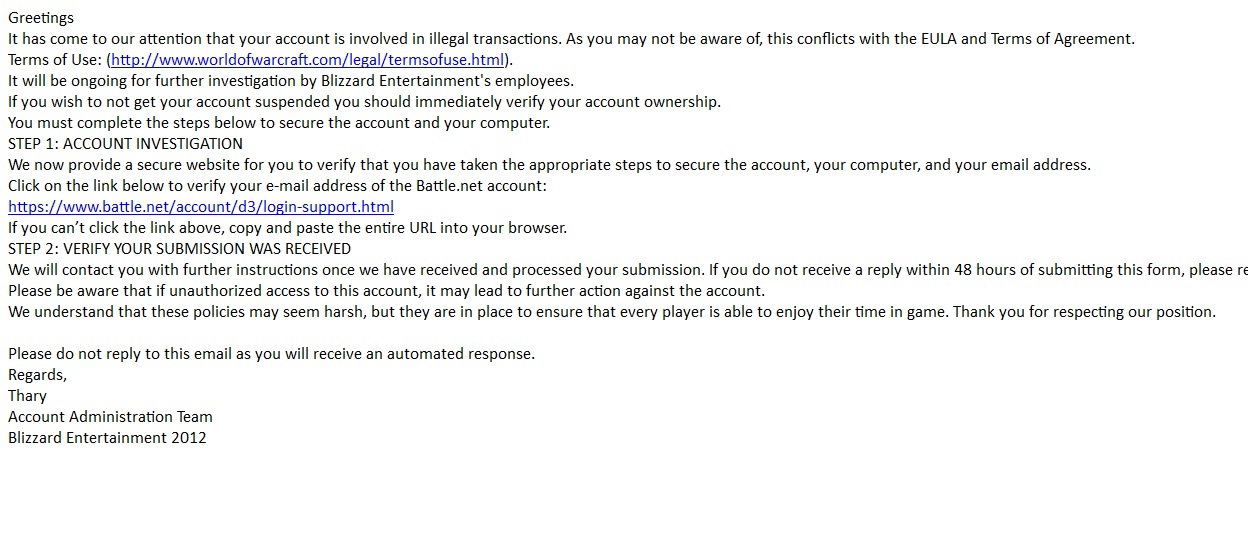
Task: Click the 'We now provide a secure website' line
Action: (549, 165)
